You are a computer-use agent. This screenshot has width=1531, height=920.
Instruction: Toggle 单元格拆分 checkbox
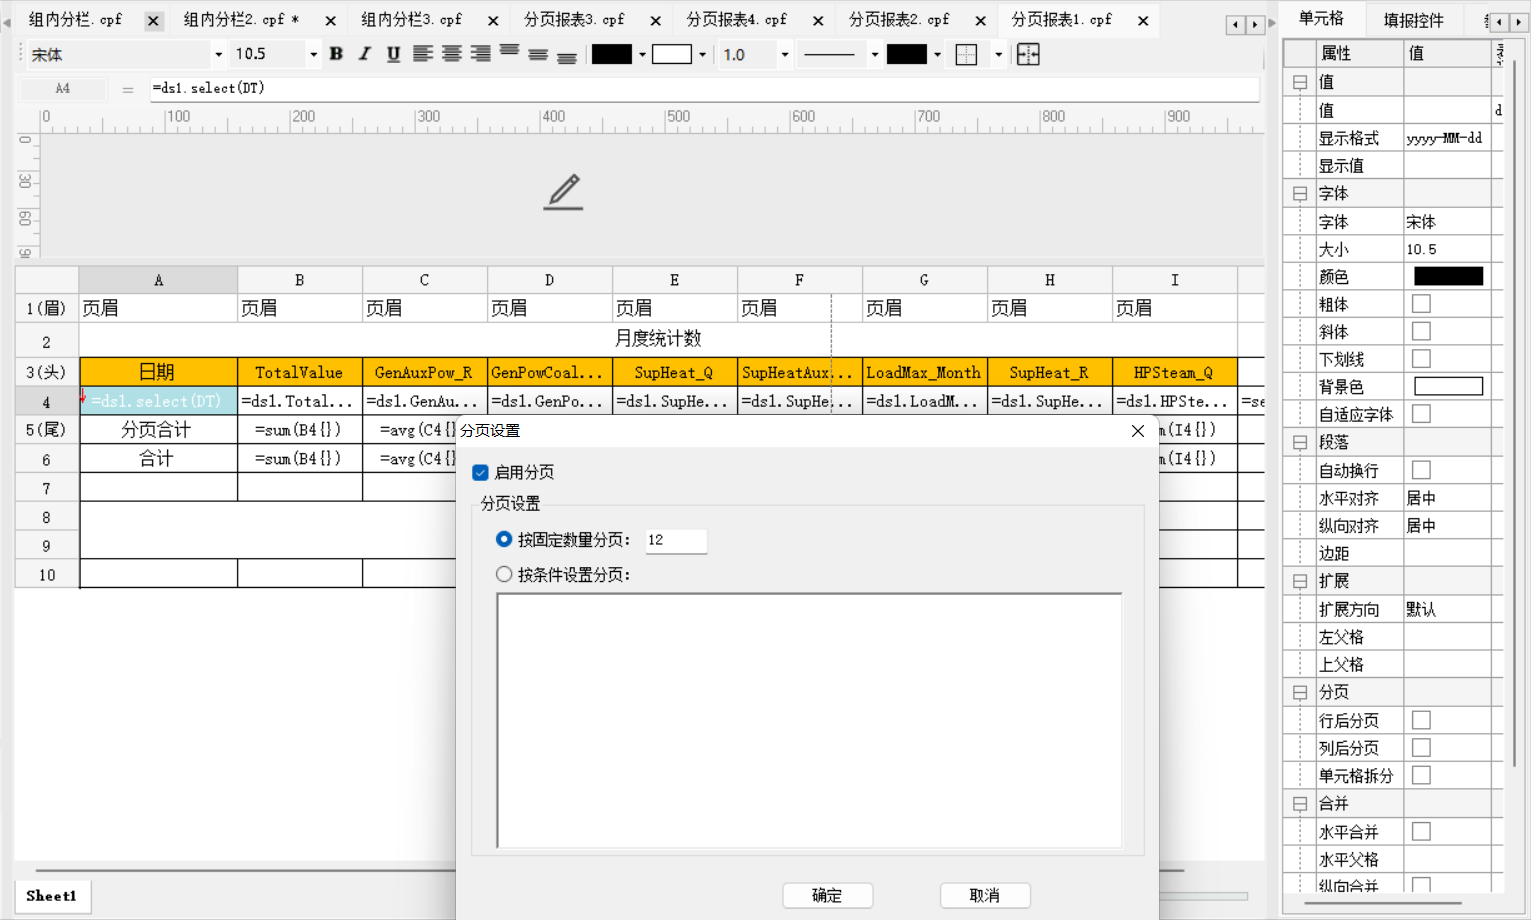tap(1421, 775)
